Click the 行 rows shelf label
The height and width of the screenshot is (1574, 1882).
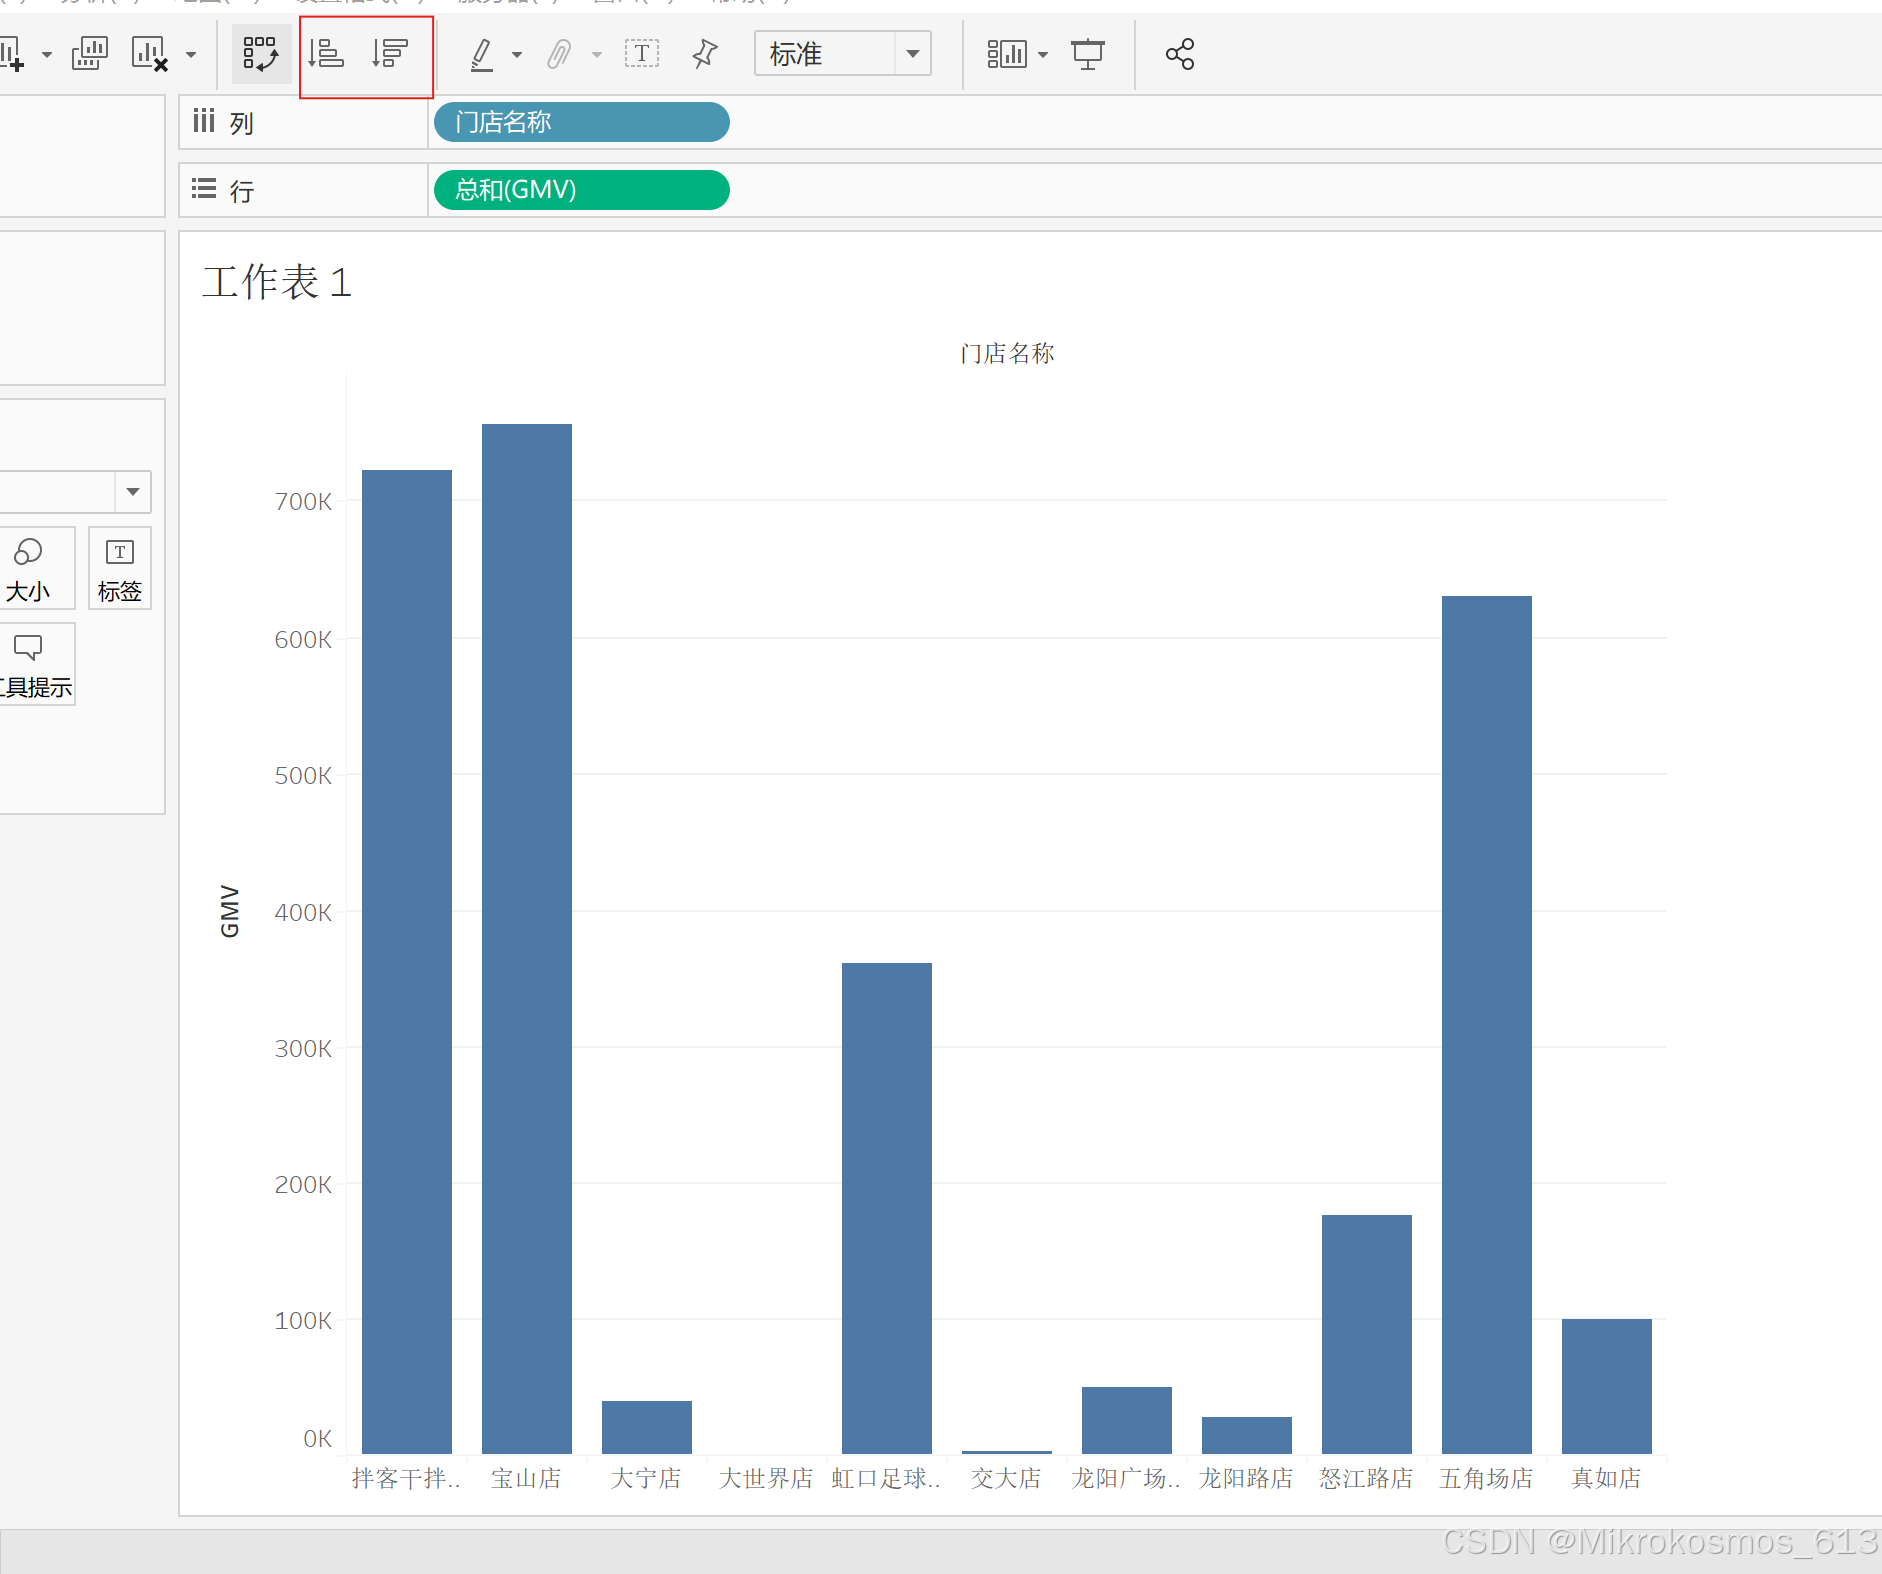click(x=242, y=191)
